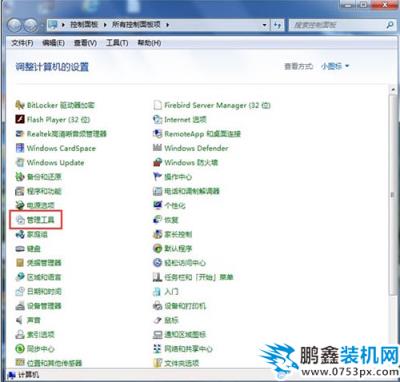Open the 文件(F) menu
400x382 pixels.
[22, 43]
